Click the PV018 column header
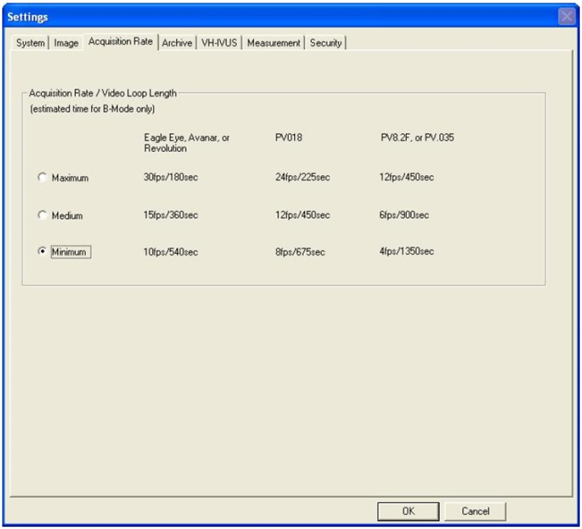Image resolution: width=582 pixels, height=529 pixels. click(x=288, y=137)
